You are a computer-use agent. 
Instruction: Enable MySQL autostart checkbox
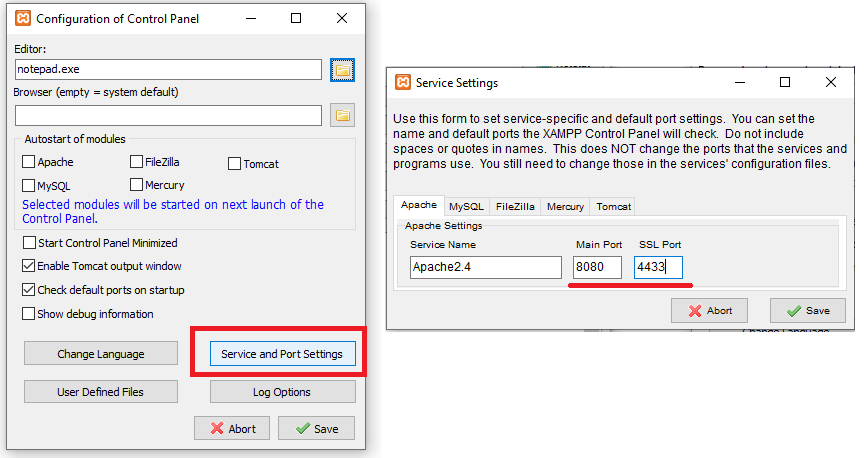(29, 185)
